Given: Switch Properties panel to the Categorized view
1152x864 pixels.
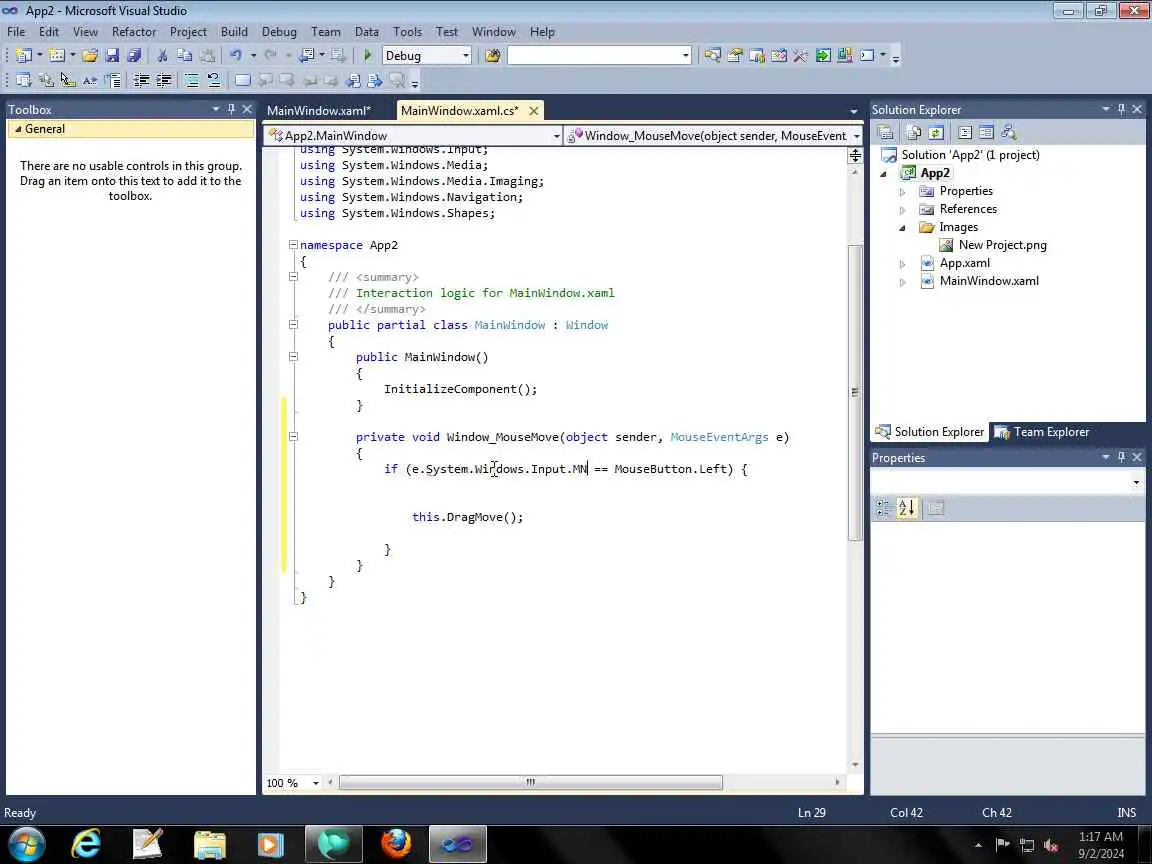Looking at the screenshot, I should click(883, 508).
